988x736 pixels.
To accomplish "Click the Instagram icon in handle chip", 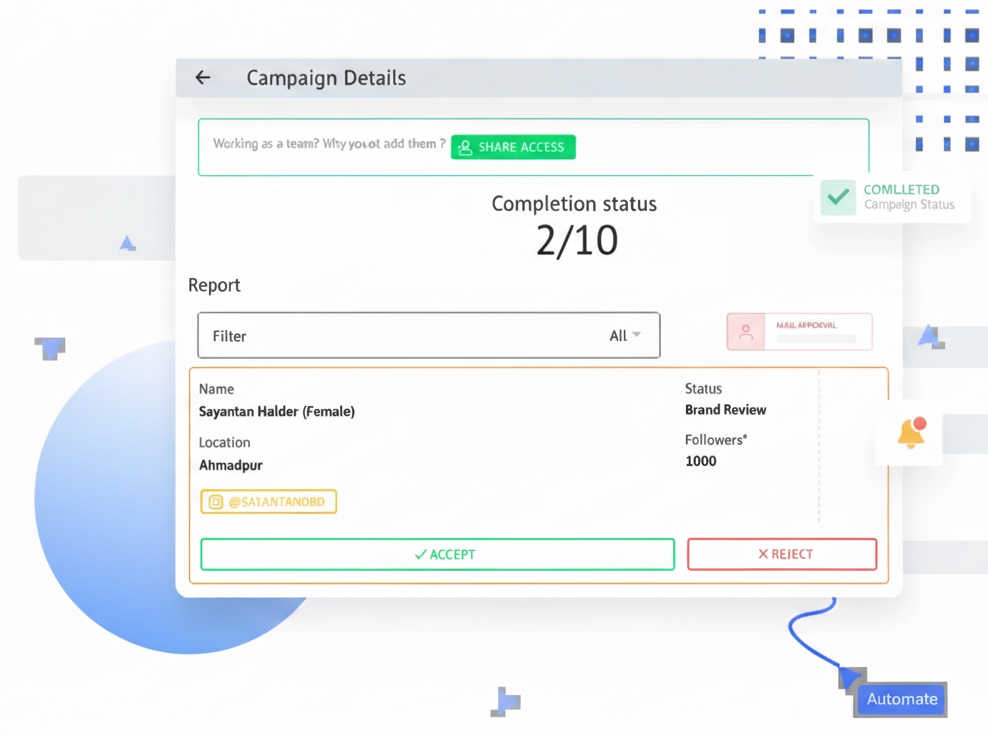I will pyautogui.click(x=216, y=502).
